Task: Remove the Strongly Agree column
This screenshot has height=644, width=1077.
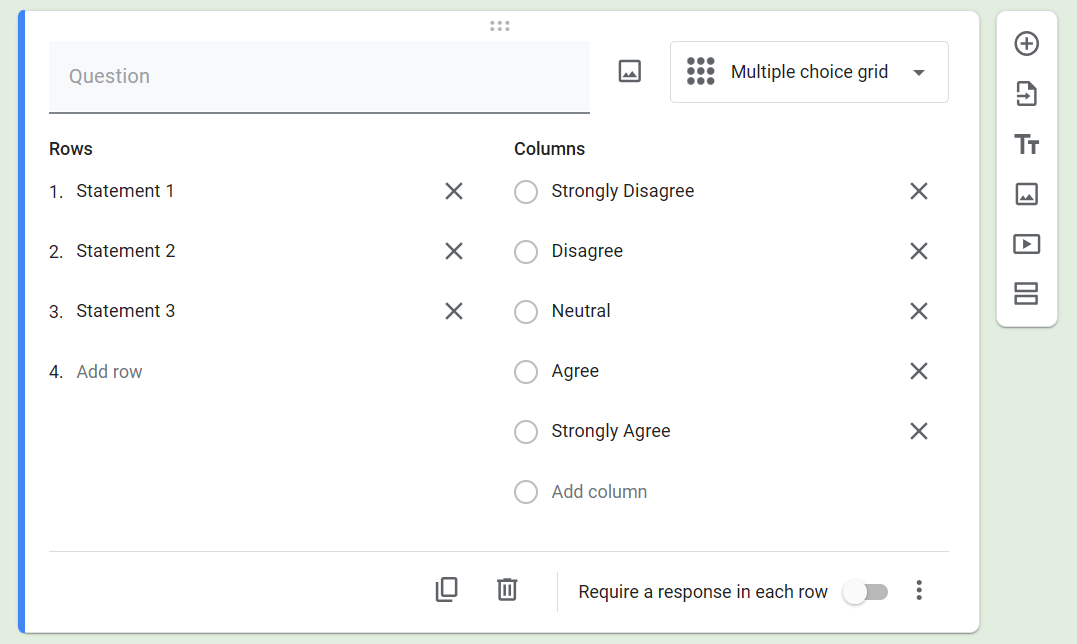Action: coord(919,431)
